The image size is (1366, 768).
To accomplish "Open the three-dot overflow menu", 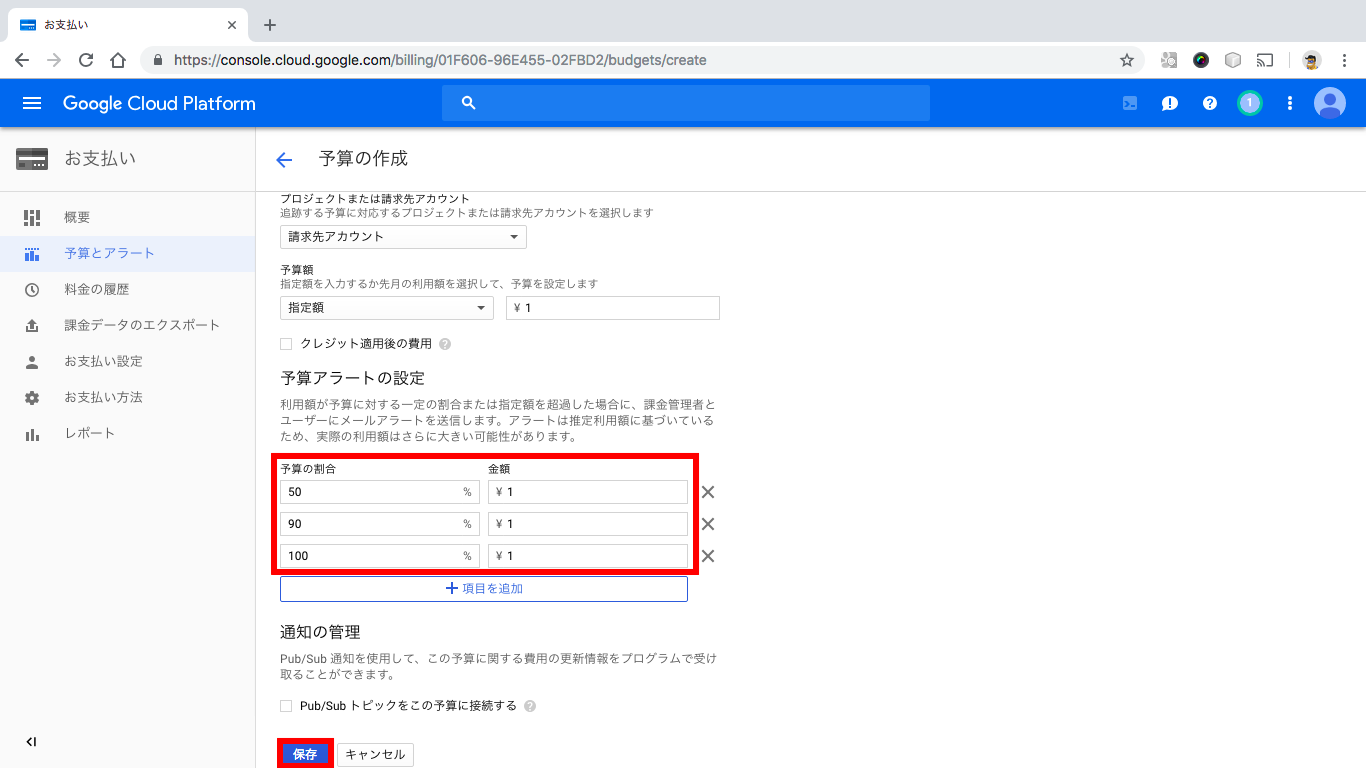I will point(1289,103).
